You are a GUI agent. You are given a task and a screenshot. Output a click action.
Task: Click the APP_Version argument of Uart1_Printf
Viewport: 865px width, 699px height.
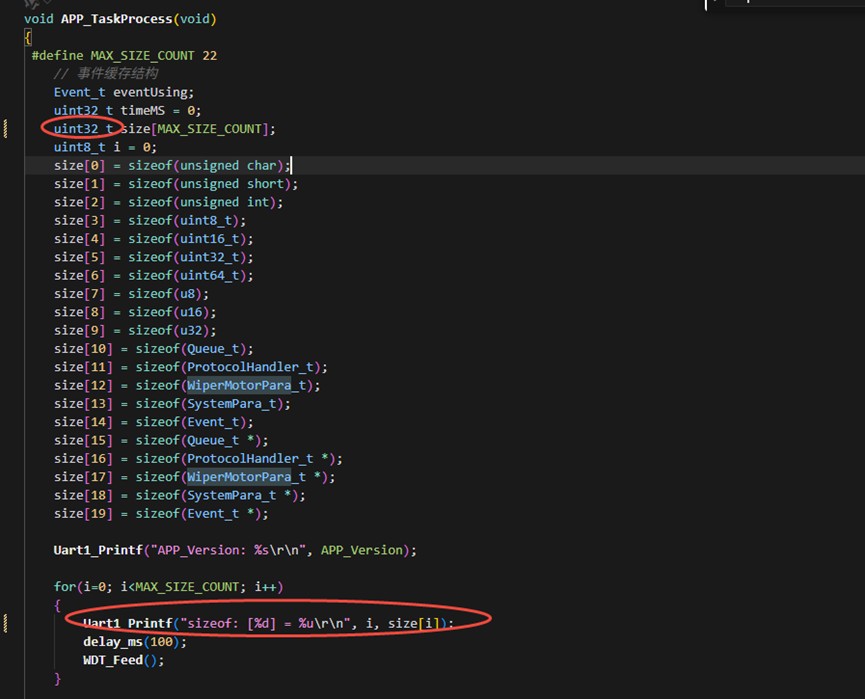(362, 550)
